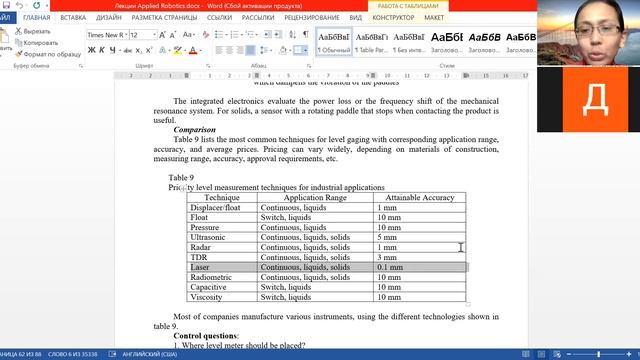Image resolution: width=640 pixels, height=360 pixels.
Task: Copy selection with Копировать
Action: pos(36,43)
